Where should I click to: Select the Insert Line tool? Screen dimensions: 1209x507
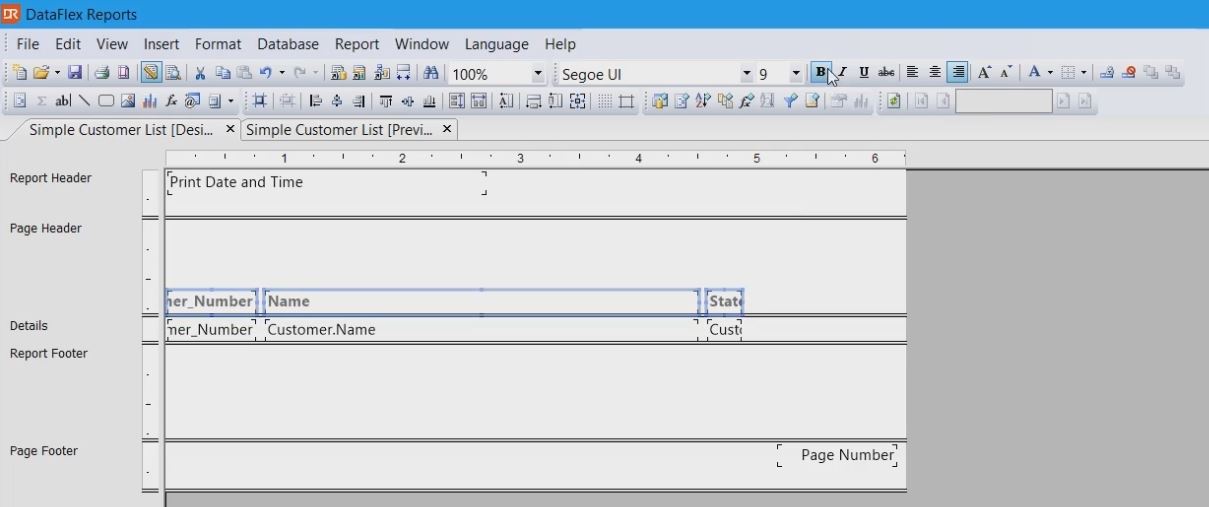tap(84, 101)
